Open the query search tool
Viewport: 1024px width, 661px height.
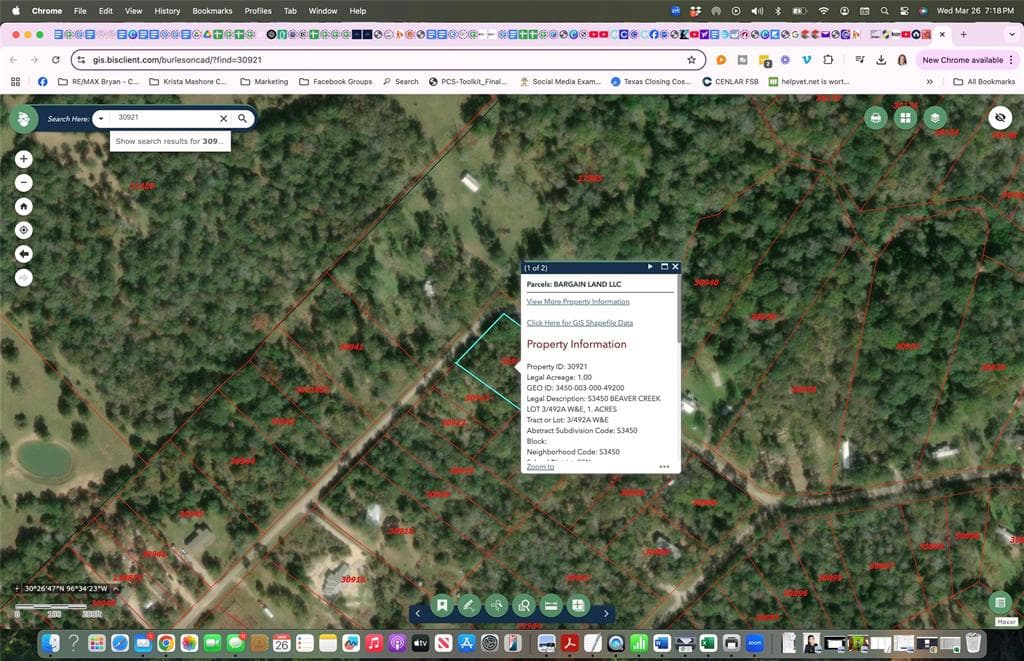coord(524,605)
